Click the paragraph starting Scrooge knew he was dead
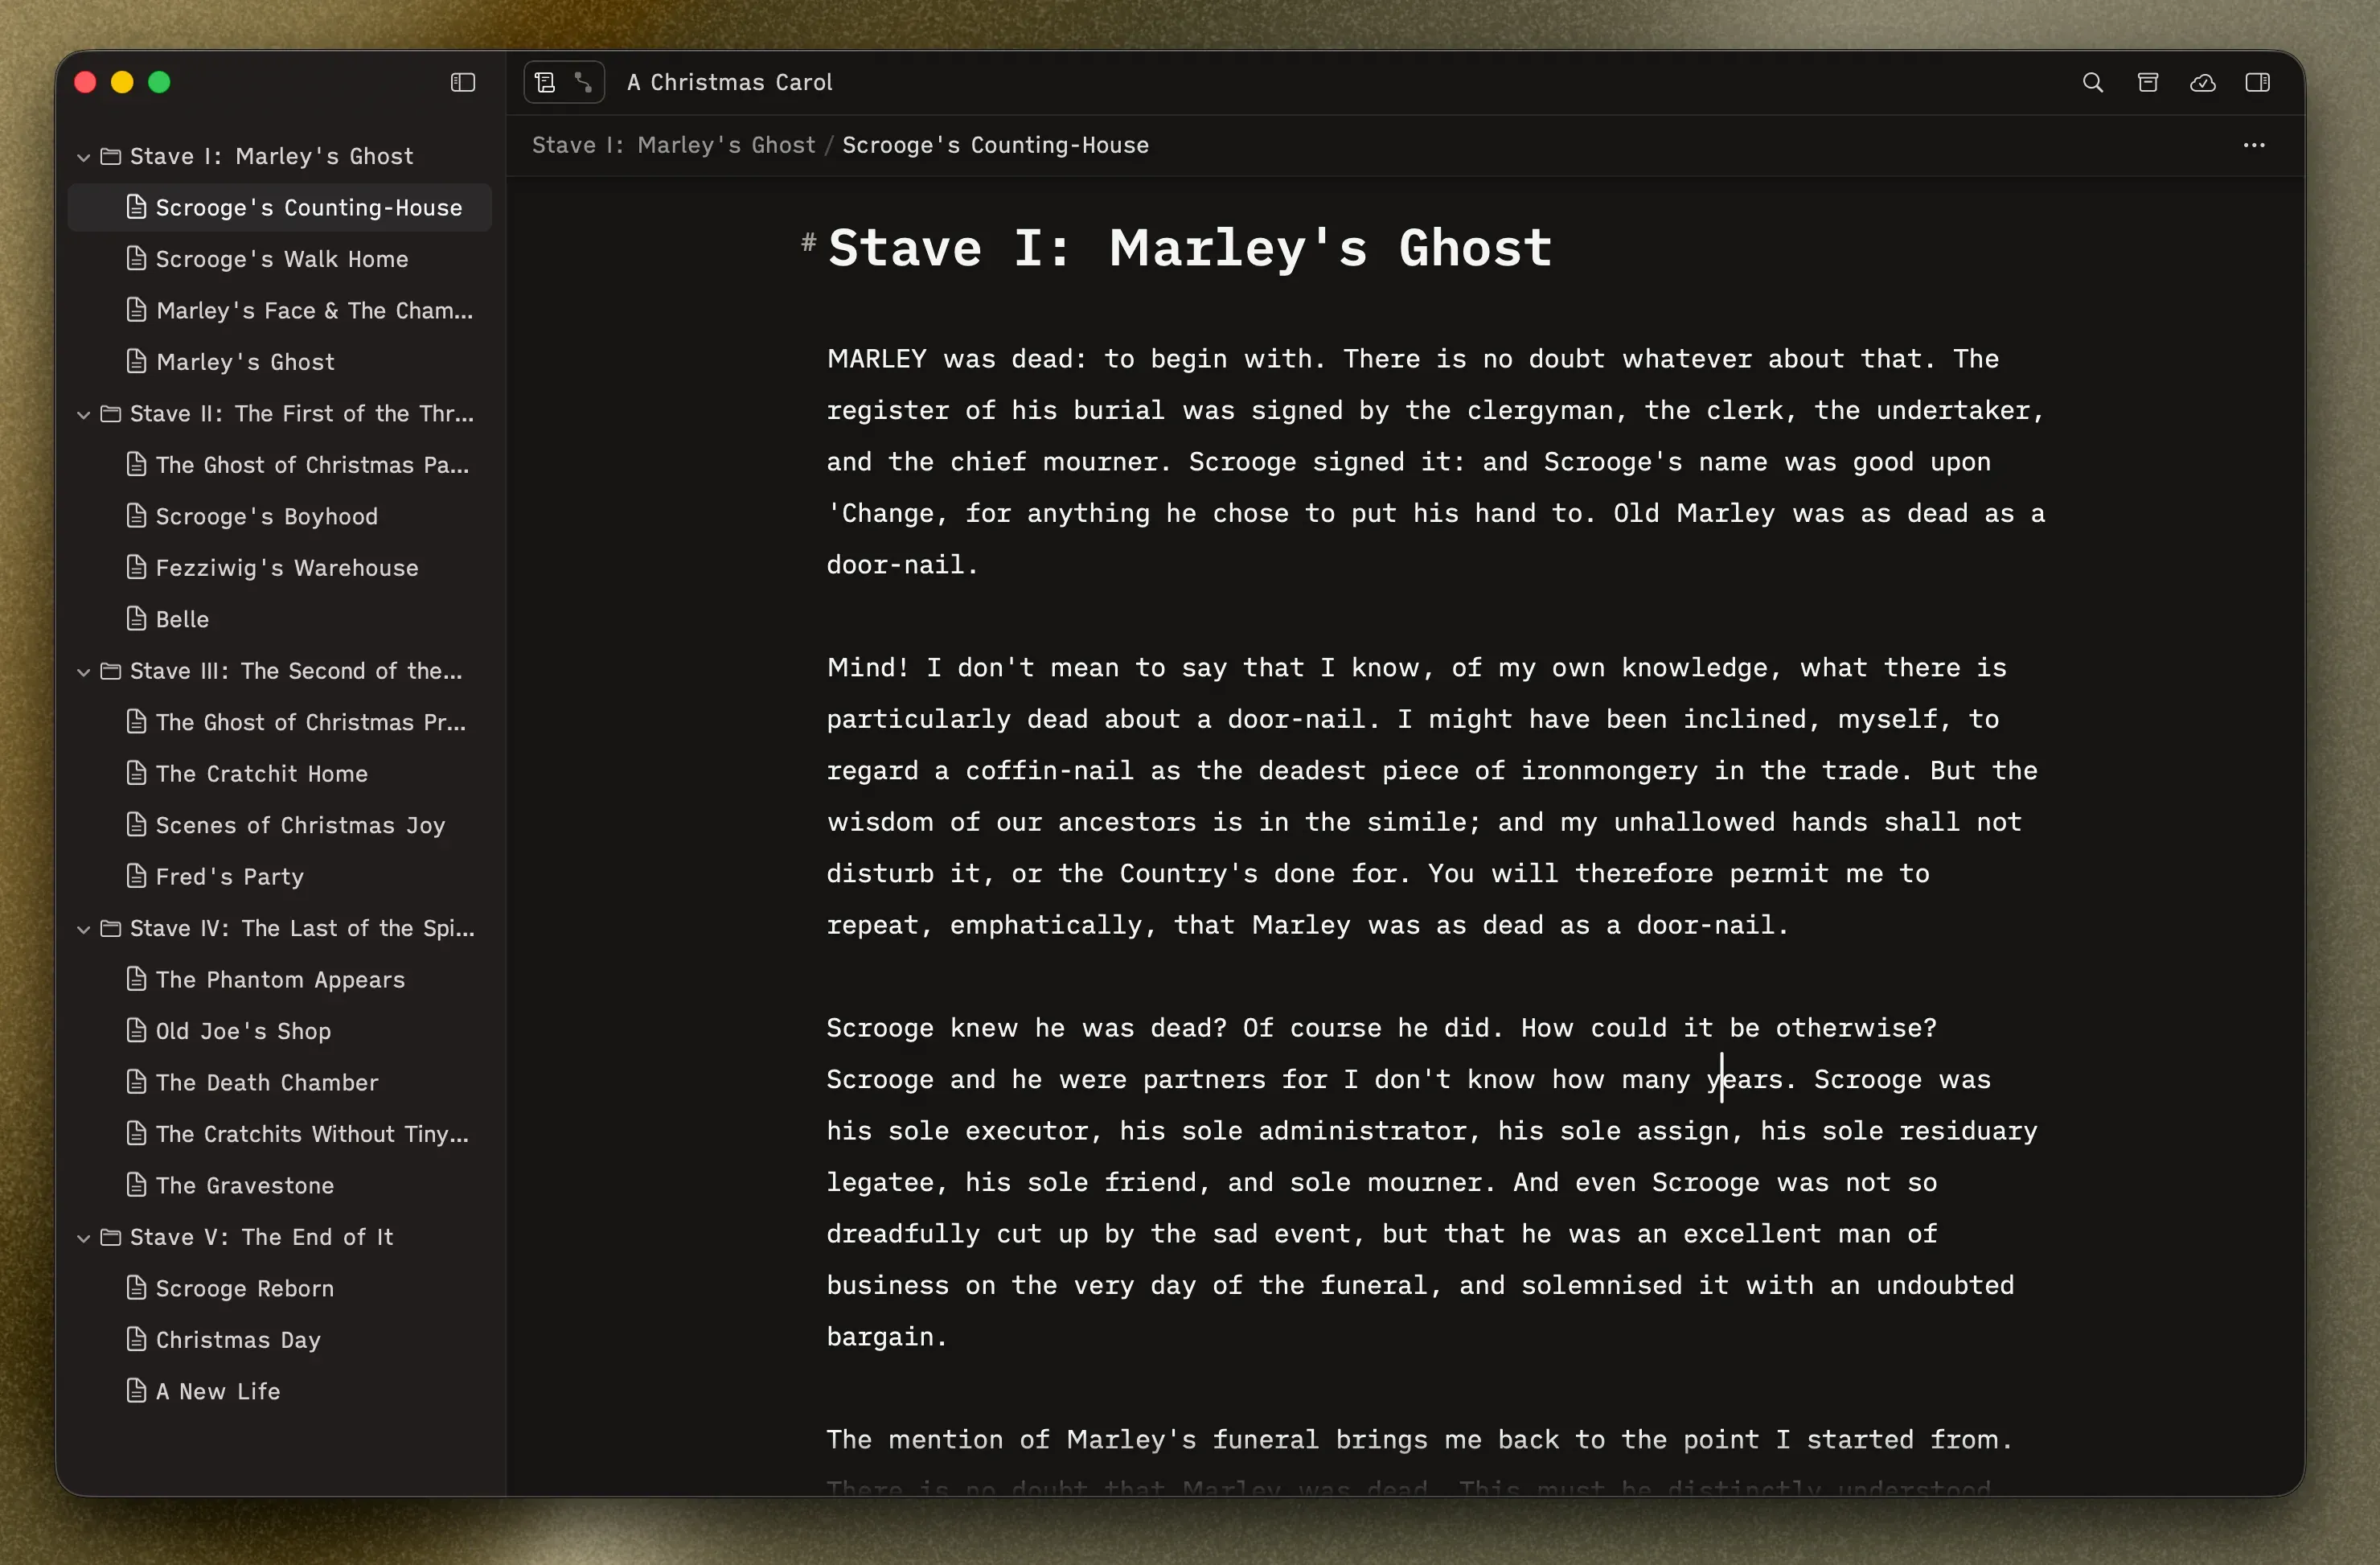 [x=1432, y=1182]
